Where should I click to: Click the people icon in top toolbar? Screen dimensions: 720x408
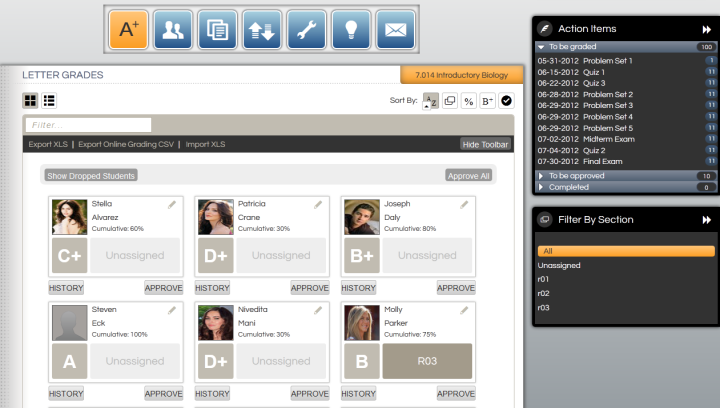coord(173,29)
